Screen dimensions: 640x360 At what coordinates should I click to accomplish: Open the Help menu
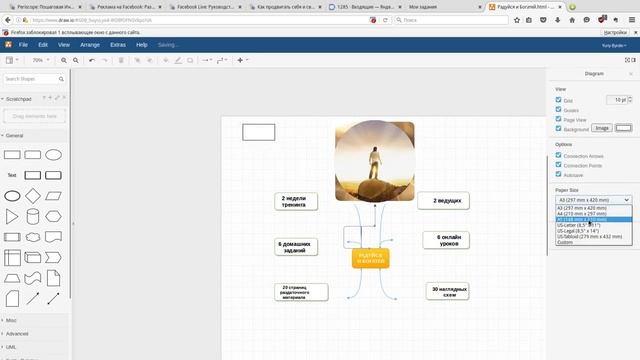[142, 45]
